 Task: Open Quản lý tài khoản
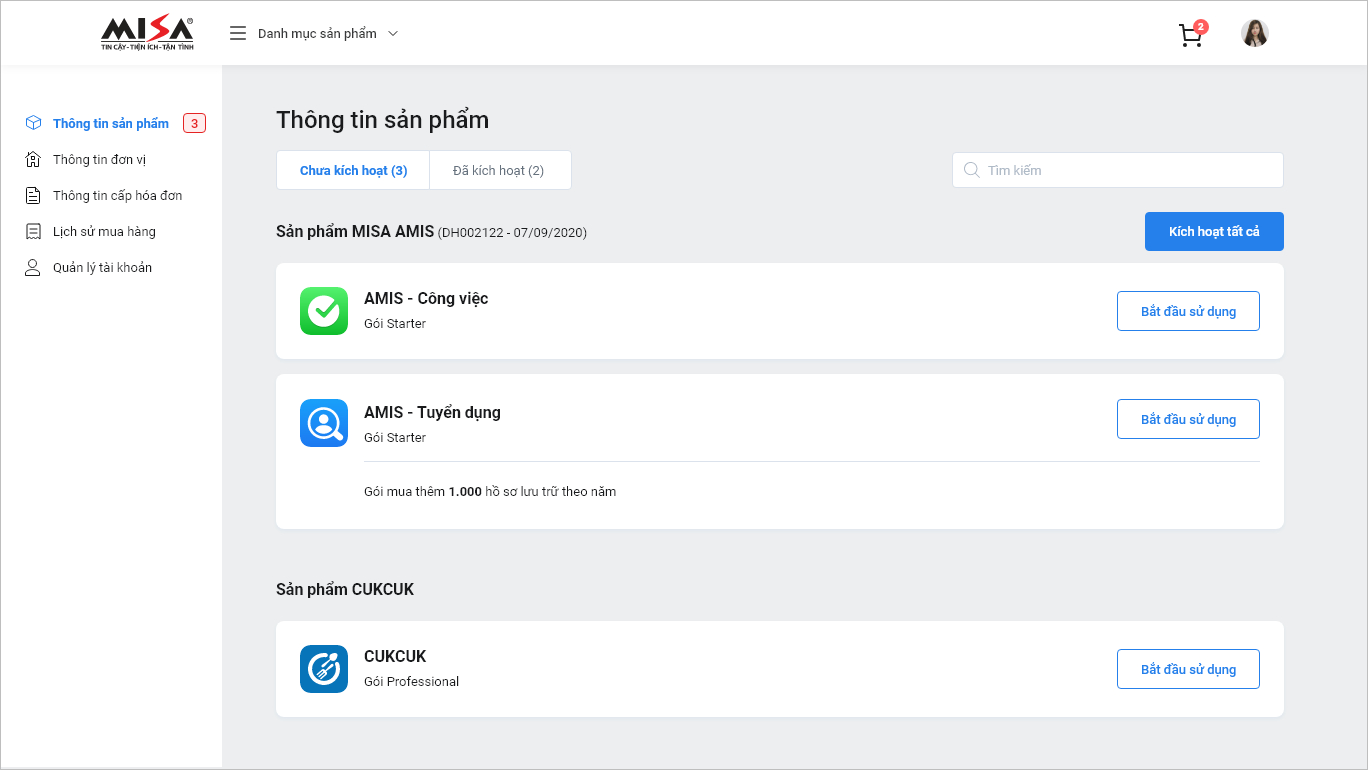coord(102,267)
